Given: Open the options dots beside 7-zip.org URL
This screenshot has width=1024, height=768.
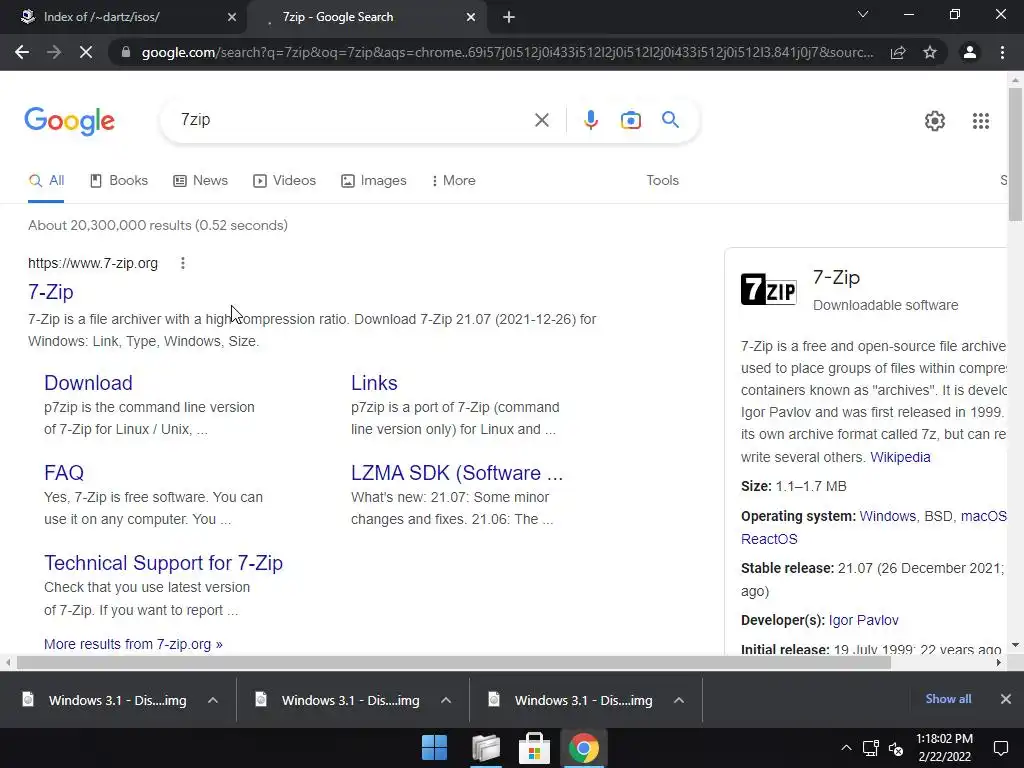Looking at the screenshot, I should pyautogui.click(x=183, y=263).
